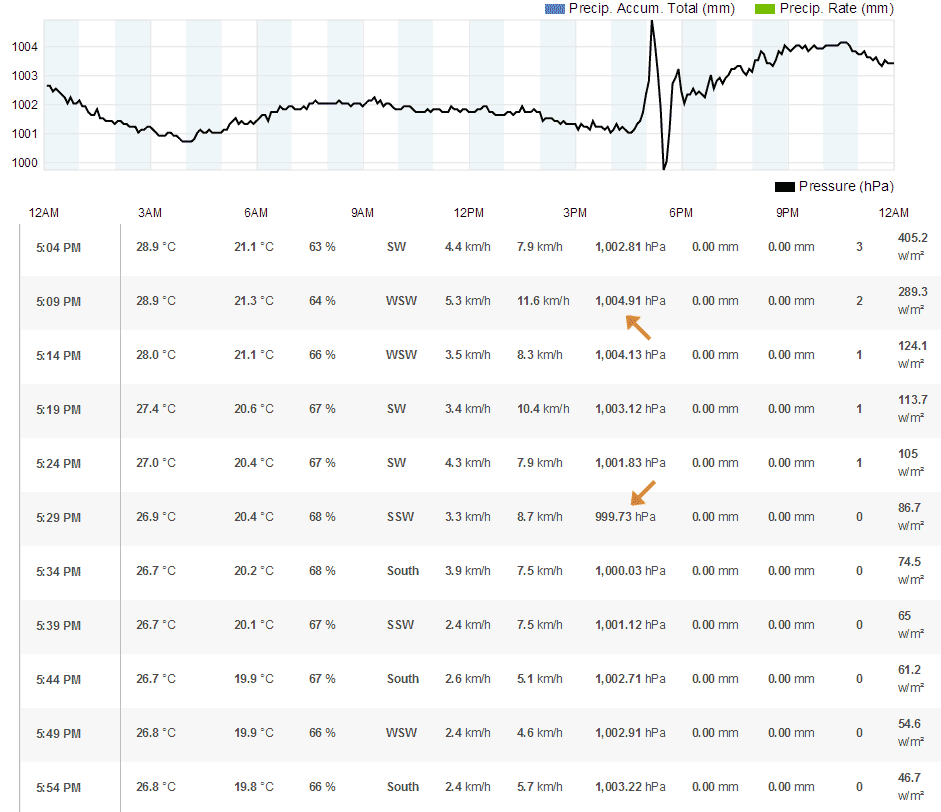Click the pressure spike peak on the chart
The image size is (941, 812).
[x=652, y=22]
